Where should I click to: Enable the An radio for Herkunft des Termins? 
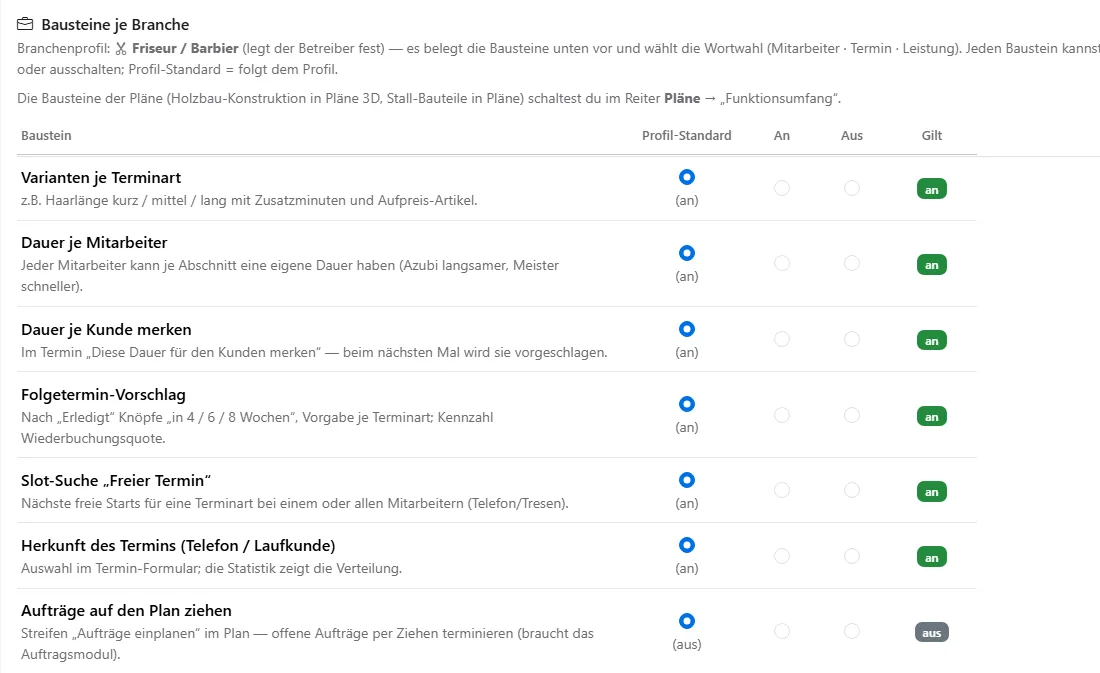point(782,556)
